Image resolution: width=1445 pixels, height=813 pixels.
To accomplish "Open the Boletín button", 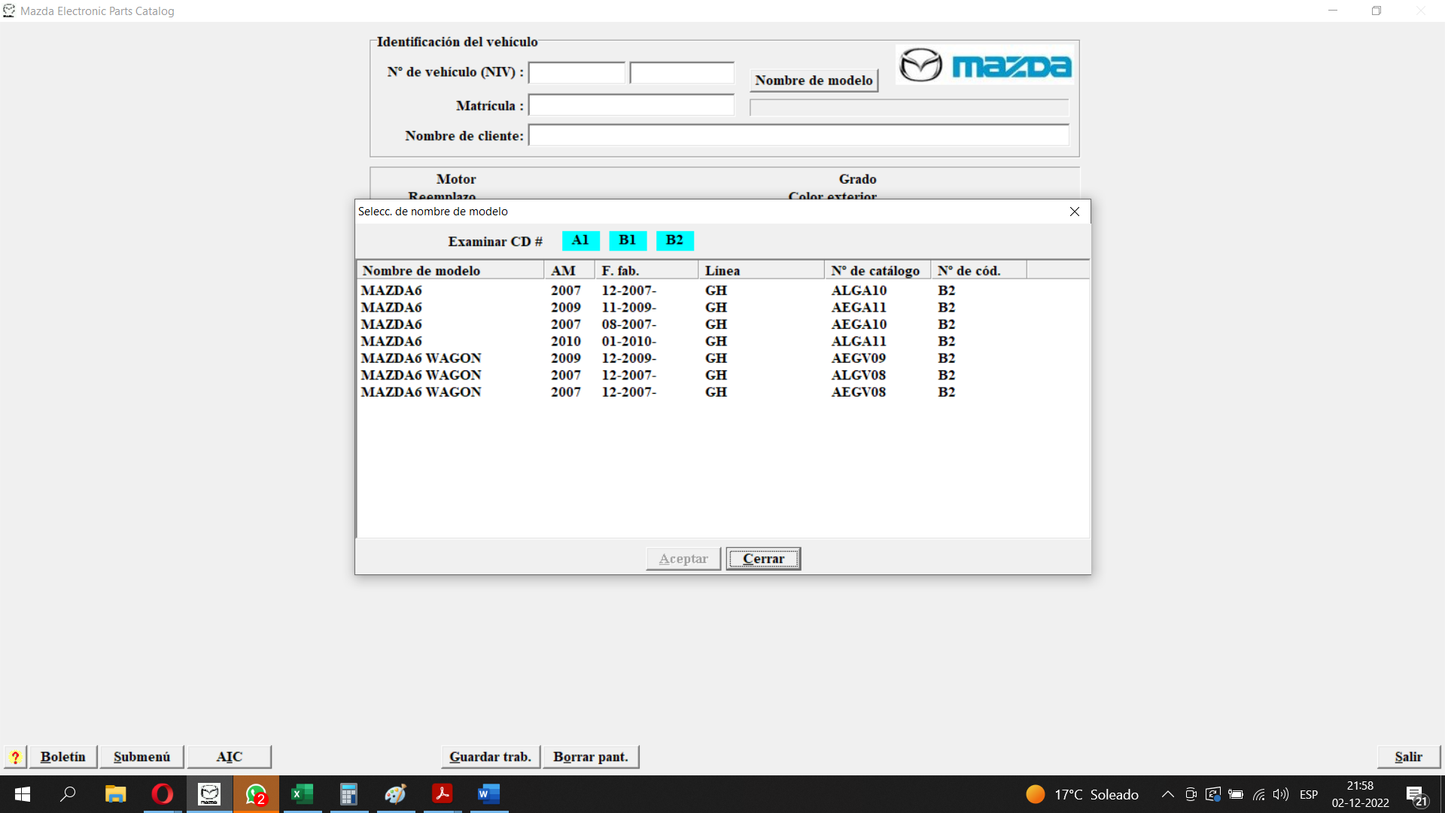I will (63, 757).
